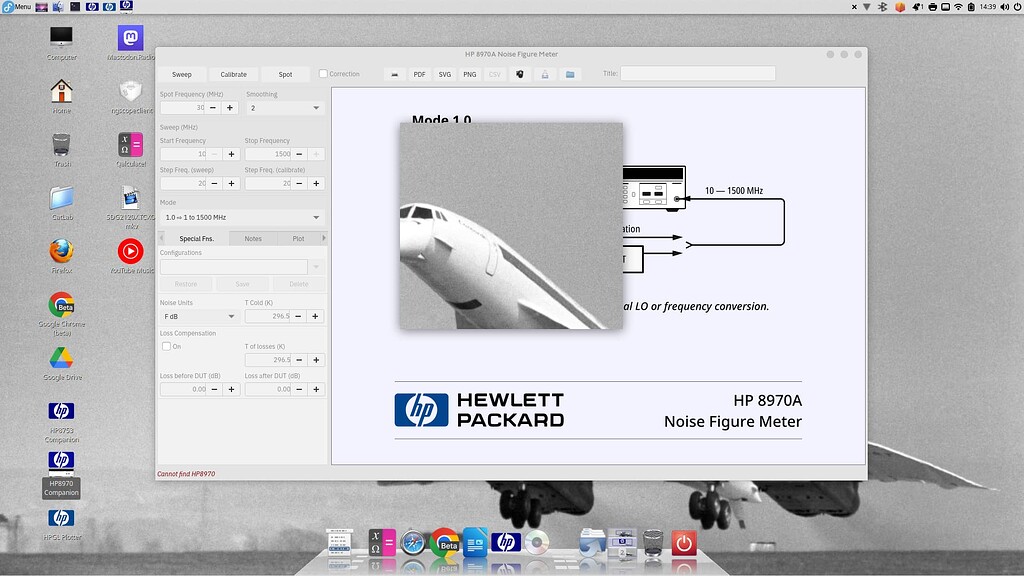Increment T Cold with the plus stepper

coord(317,315)
